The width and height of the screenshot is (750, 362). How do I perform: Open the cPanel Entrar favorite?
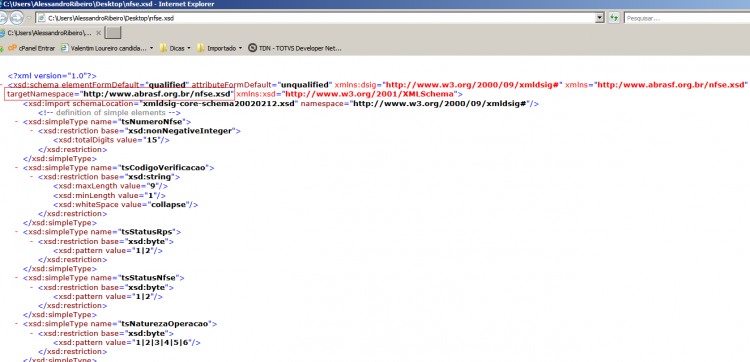pos(32,48)
